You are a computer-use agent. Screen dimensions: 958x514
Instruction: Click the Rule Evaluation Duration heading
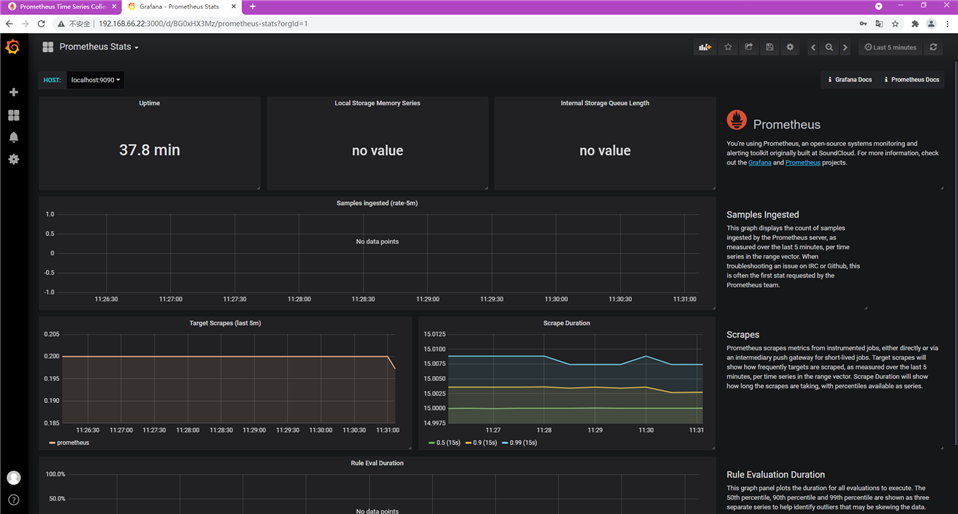tap(775, 475)
